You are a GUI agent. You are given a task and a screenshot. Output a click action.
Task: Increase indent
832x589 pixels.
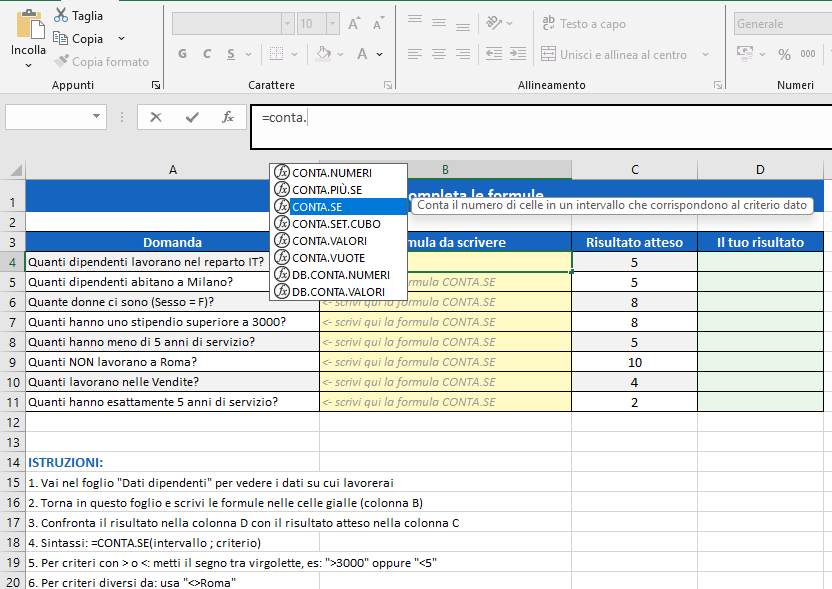tap(518, 54)
